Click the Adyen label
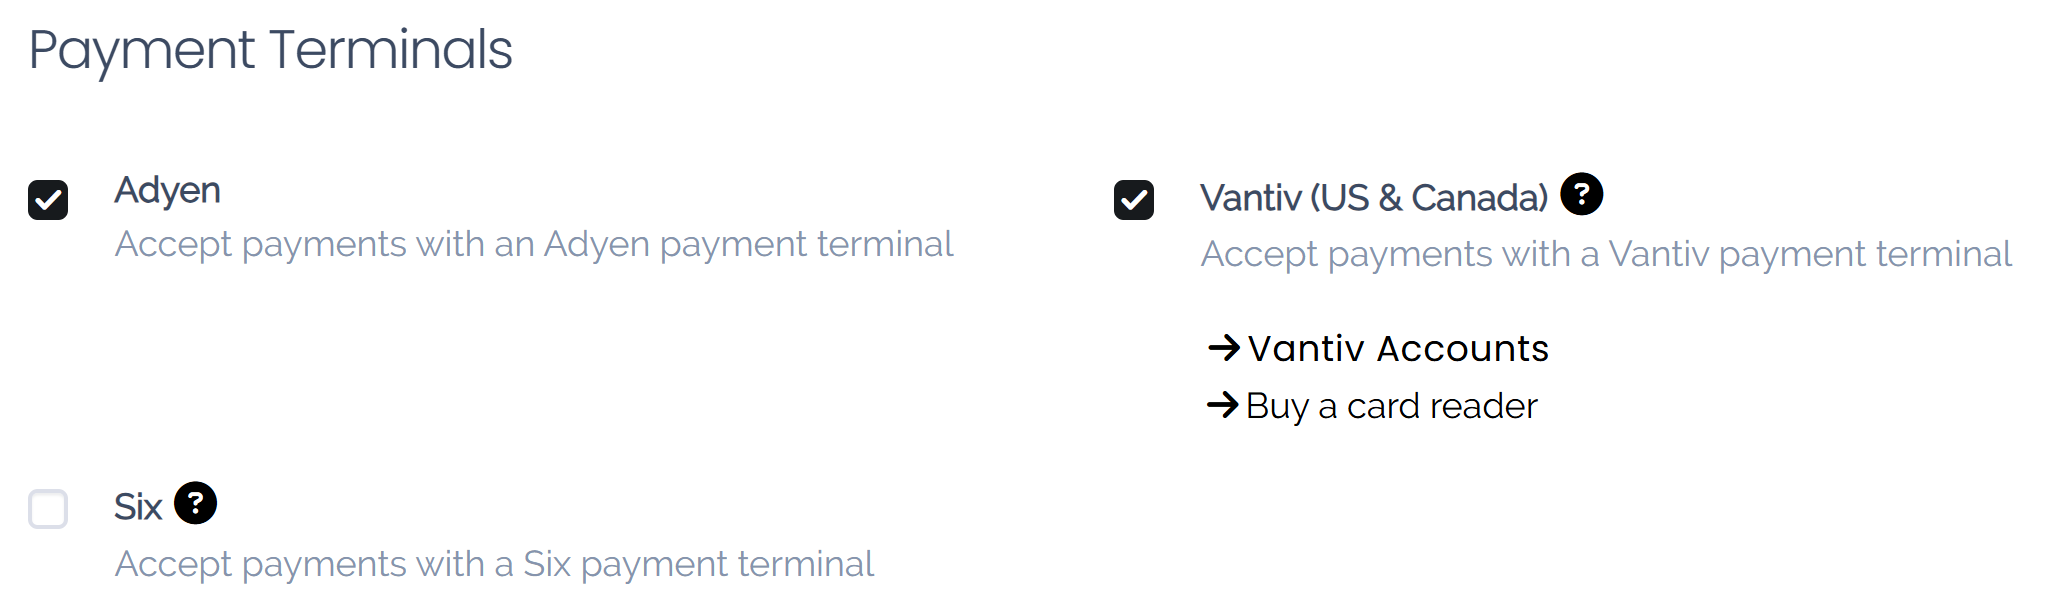The width and height of the screenshot is (2046, 603). coord(168,190)
